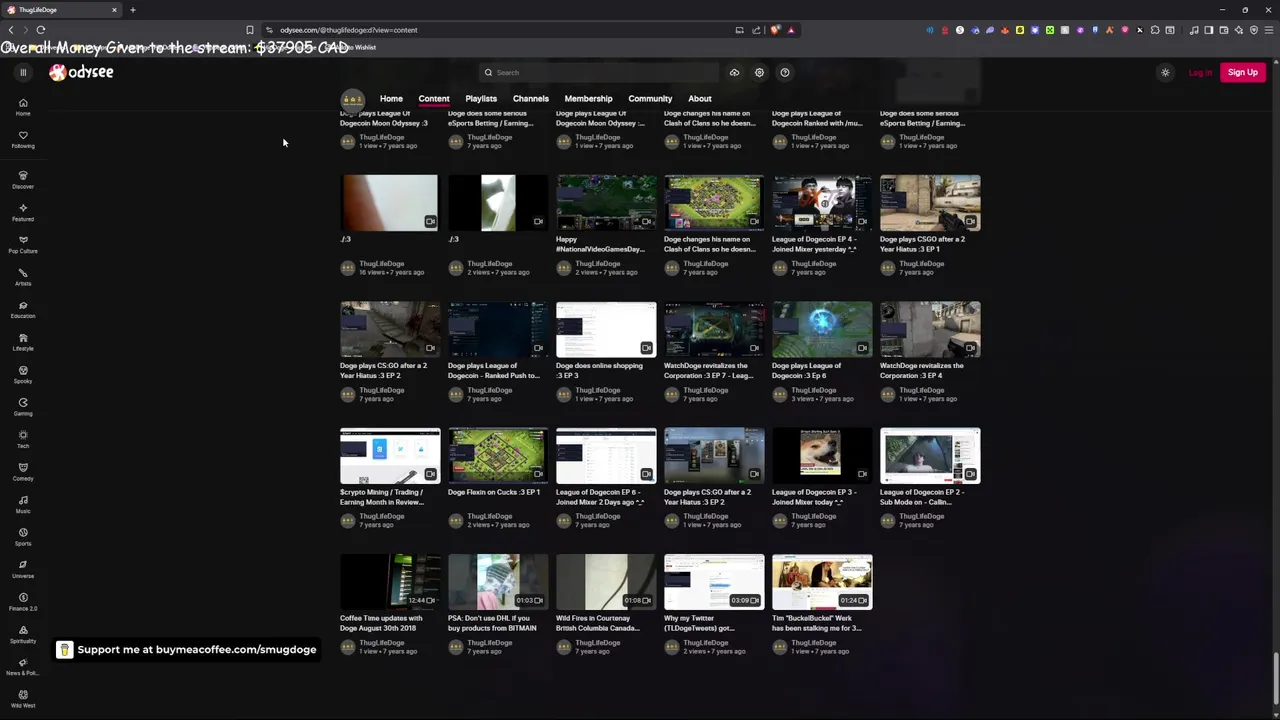Open the Education category
Screen dimensions: 1280x720
coord(23,310)
